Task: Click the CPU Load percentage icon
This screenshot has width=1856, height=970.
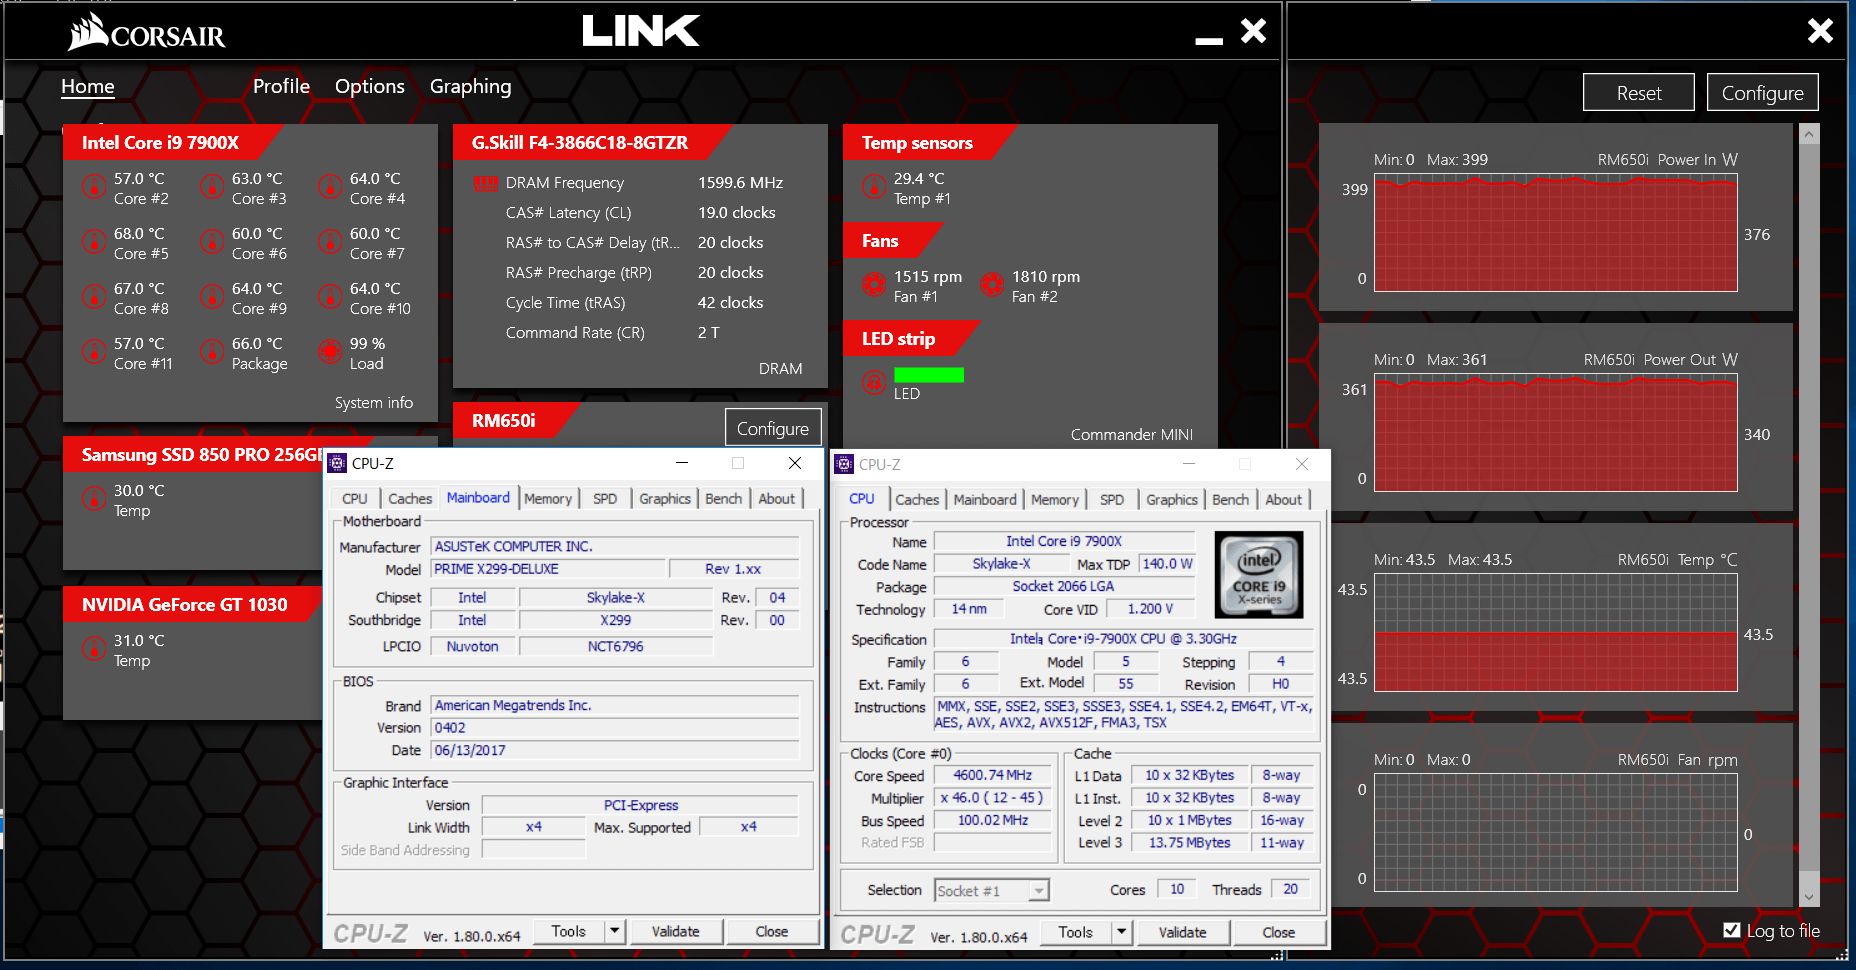Action: (330, 352)
